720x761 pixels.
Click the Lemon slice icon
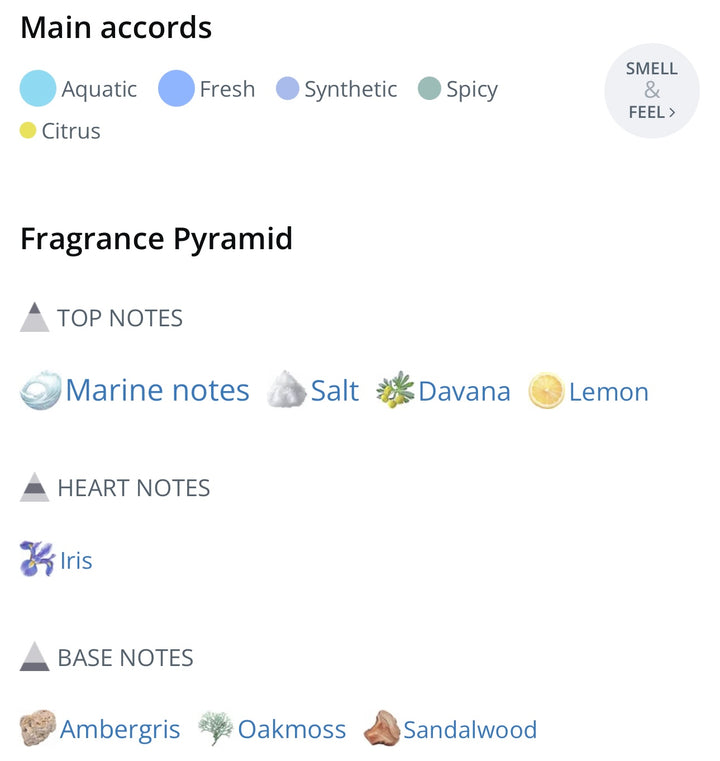point(546,390)
